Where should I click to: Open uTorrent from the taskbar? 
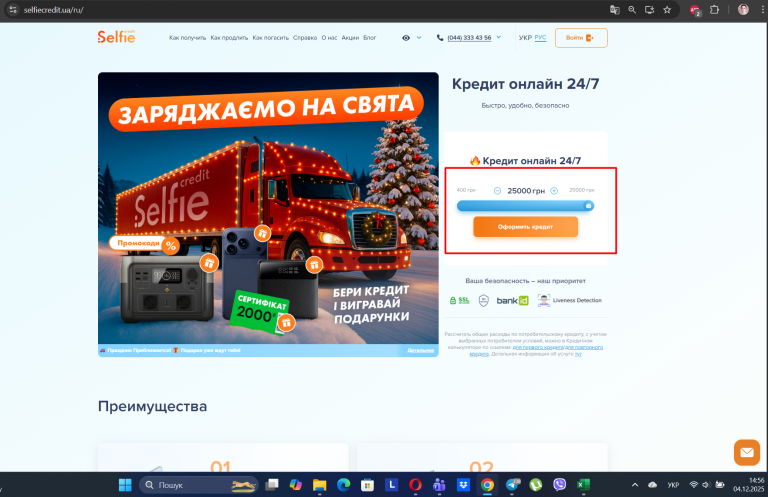coord(536,485)
